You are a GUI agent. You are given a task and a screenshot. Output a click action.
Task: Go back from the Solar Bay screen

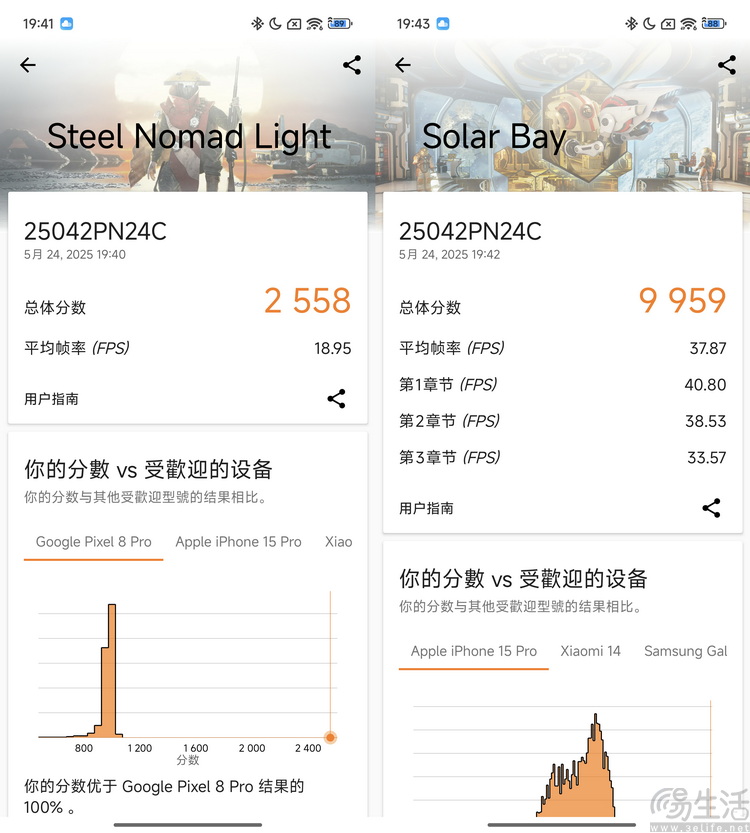pyautogui.click(x=403, y=65)
